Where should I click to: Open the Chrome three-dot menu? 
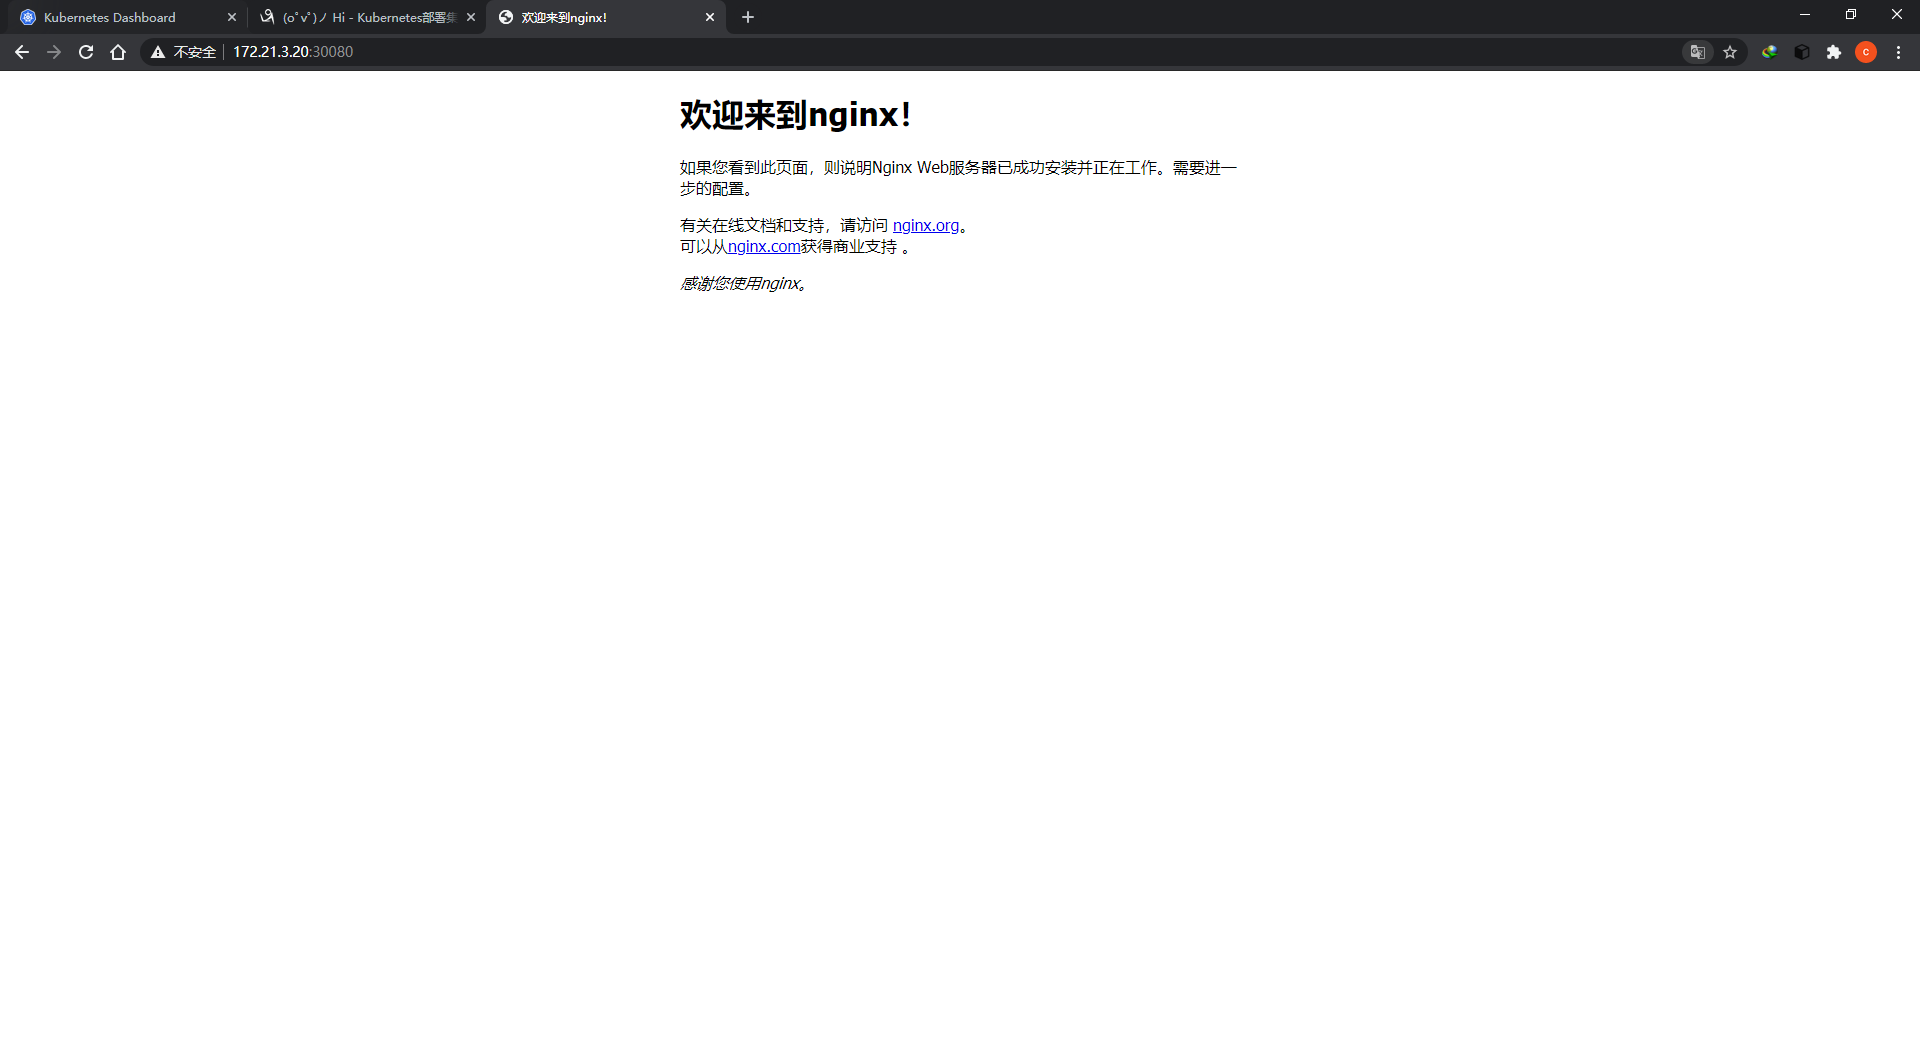coord(1898,52)
